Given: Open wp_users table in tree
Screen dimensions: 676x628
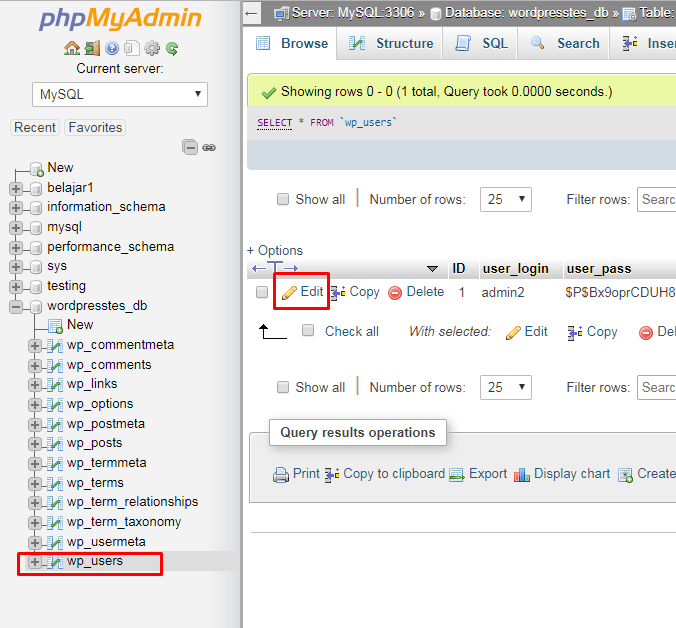Looking at the screenshot, I should click(x=95, y=561).
